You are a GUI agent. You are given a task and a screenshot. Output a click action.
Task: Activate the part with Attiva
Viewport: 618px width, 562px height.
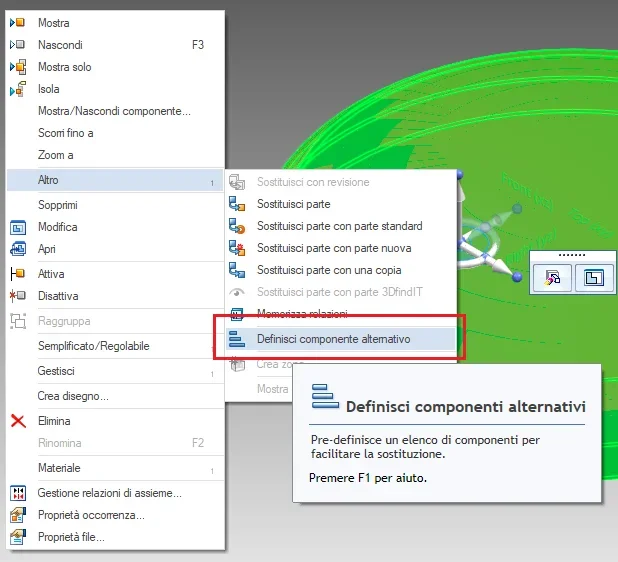[x=51, y=274]
